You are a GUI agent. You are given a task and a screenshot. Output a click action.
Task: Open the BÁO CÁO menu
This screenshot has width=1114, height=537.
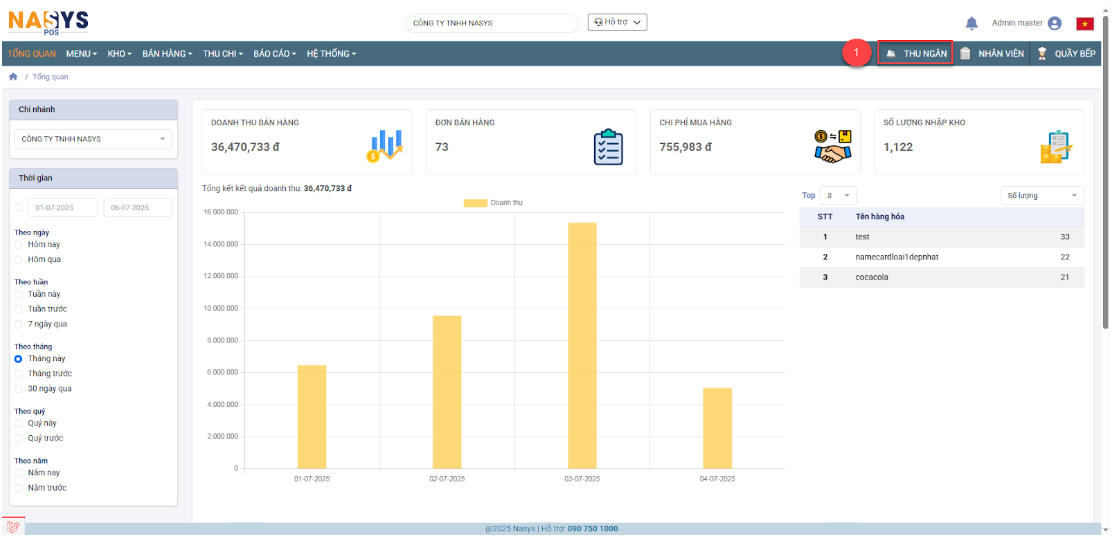tap(276, 53)
